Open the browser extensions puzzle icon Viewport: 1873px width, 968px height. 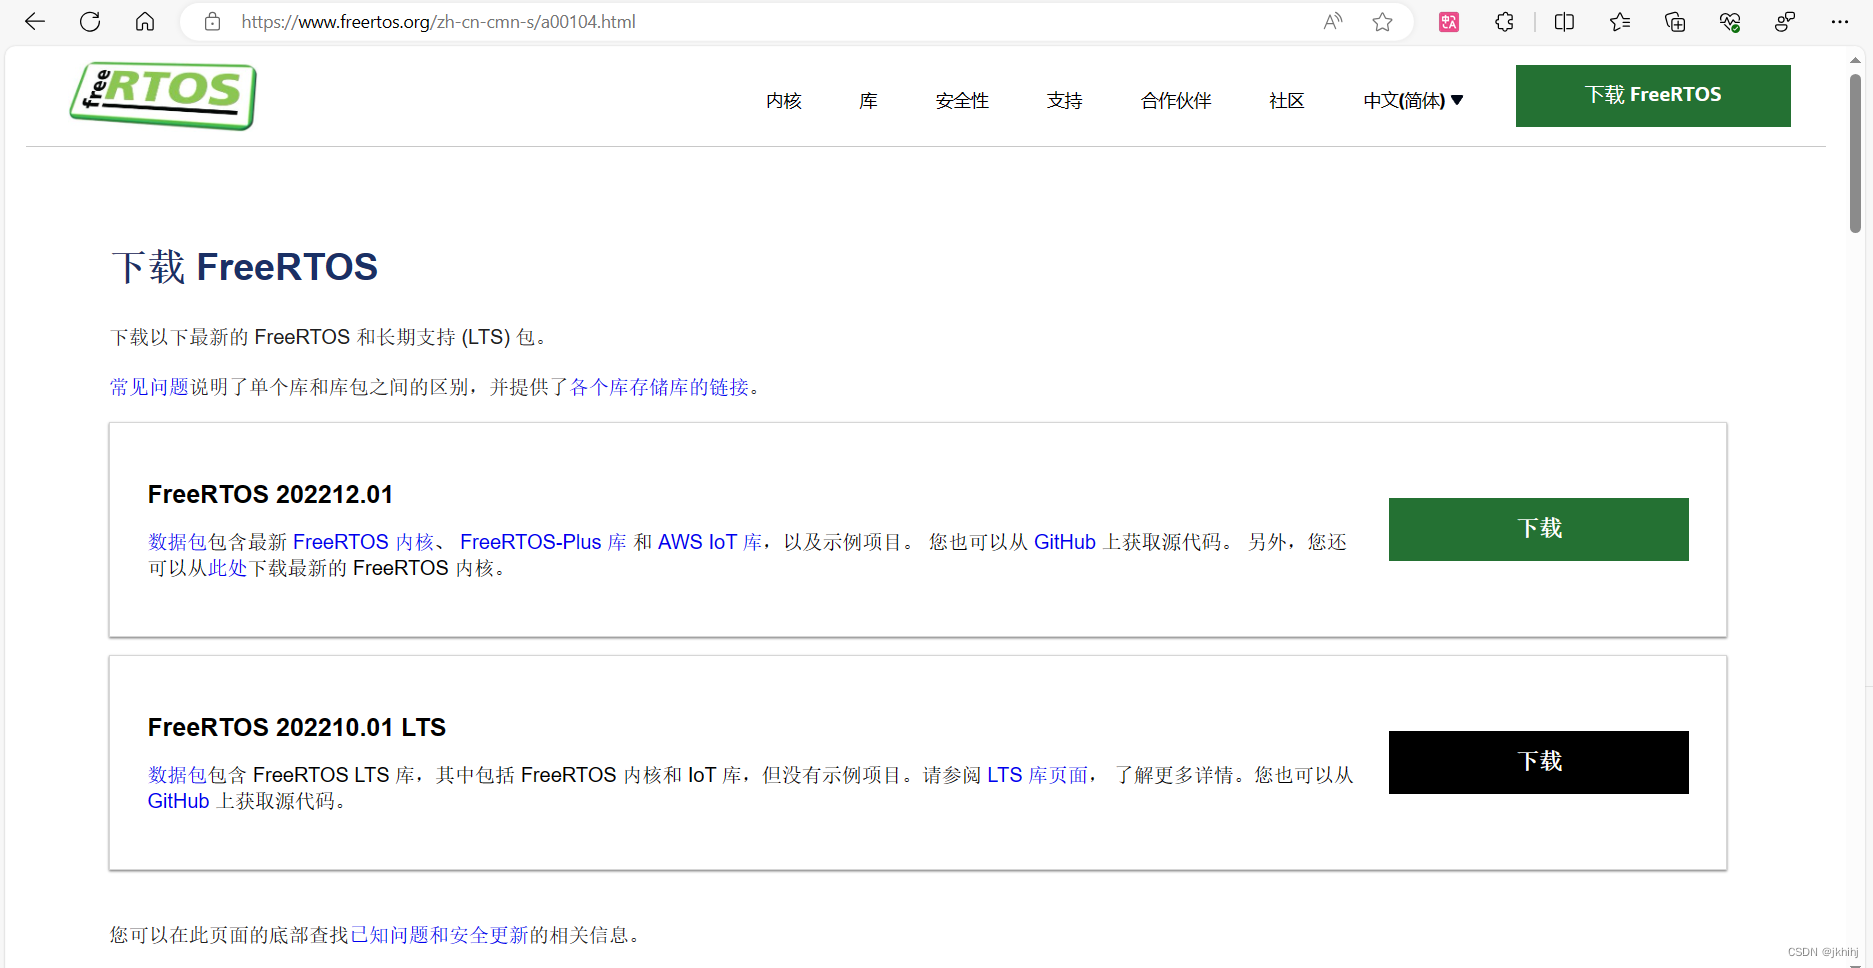pos(1504,21)
